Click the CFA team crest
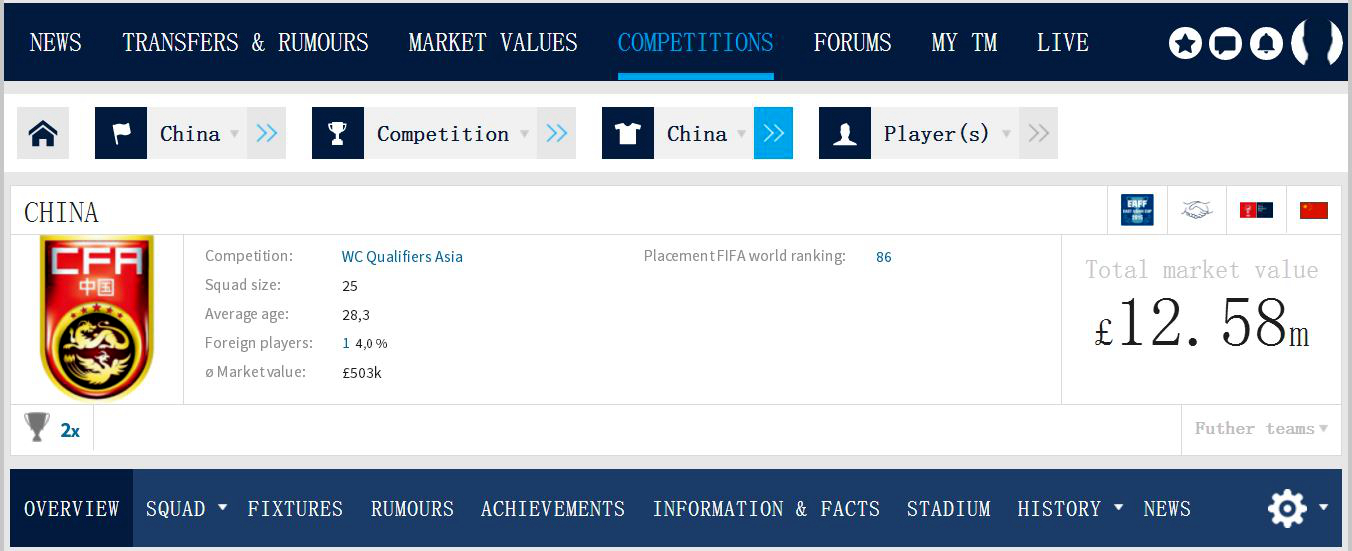The width and height of the screenshot is (1352, 551). (x=96, y=318)
